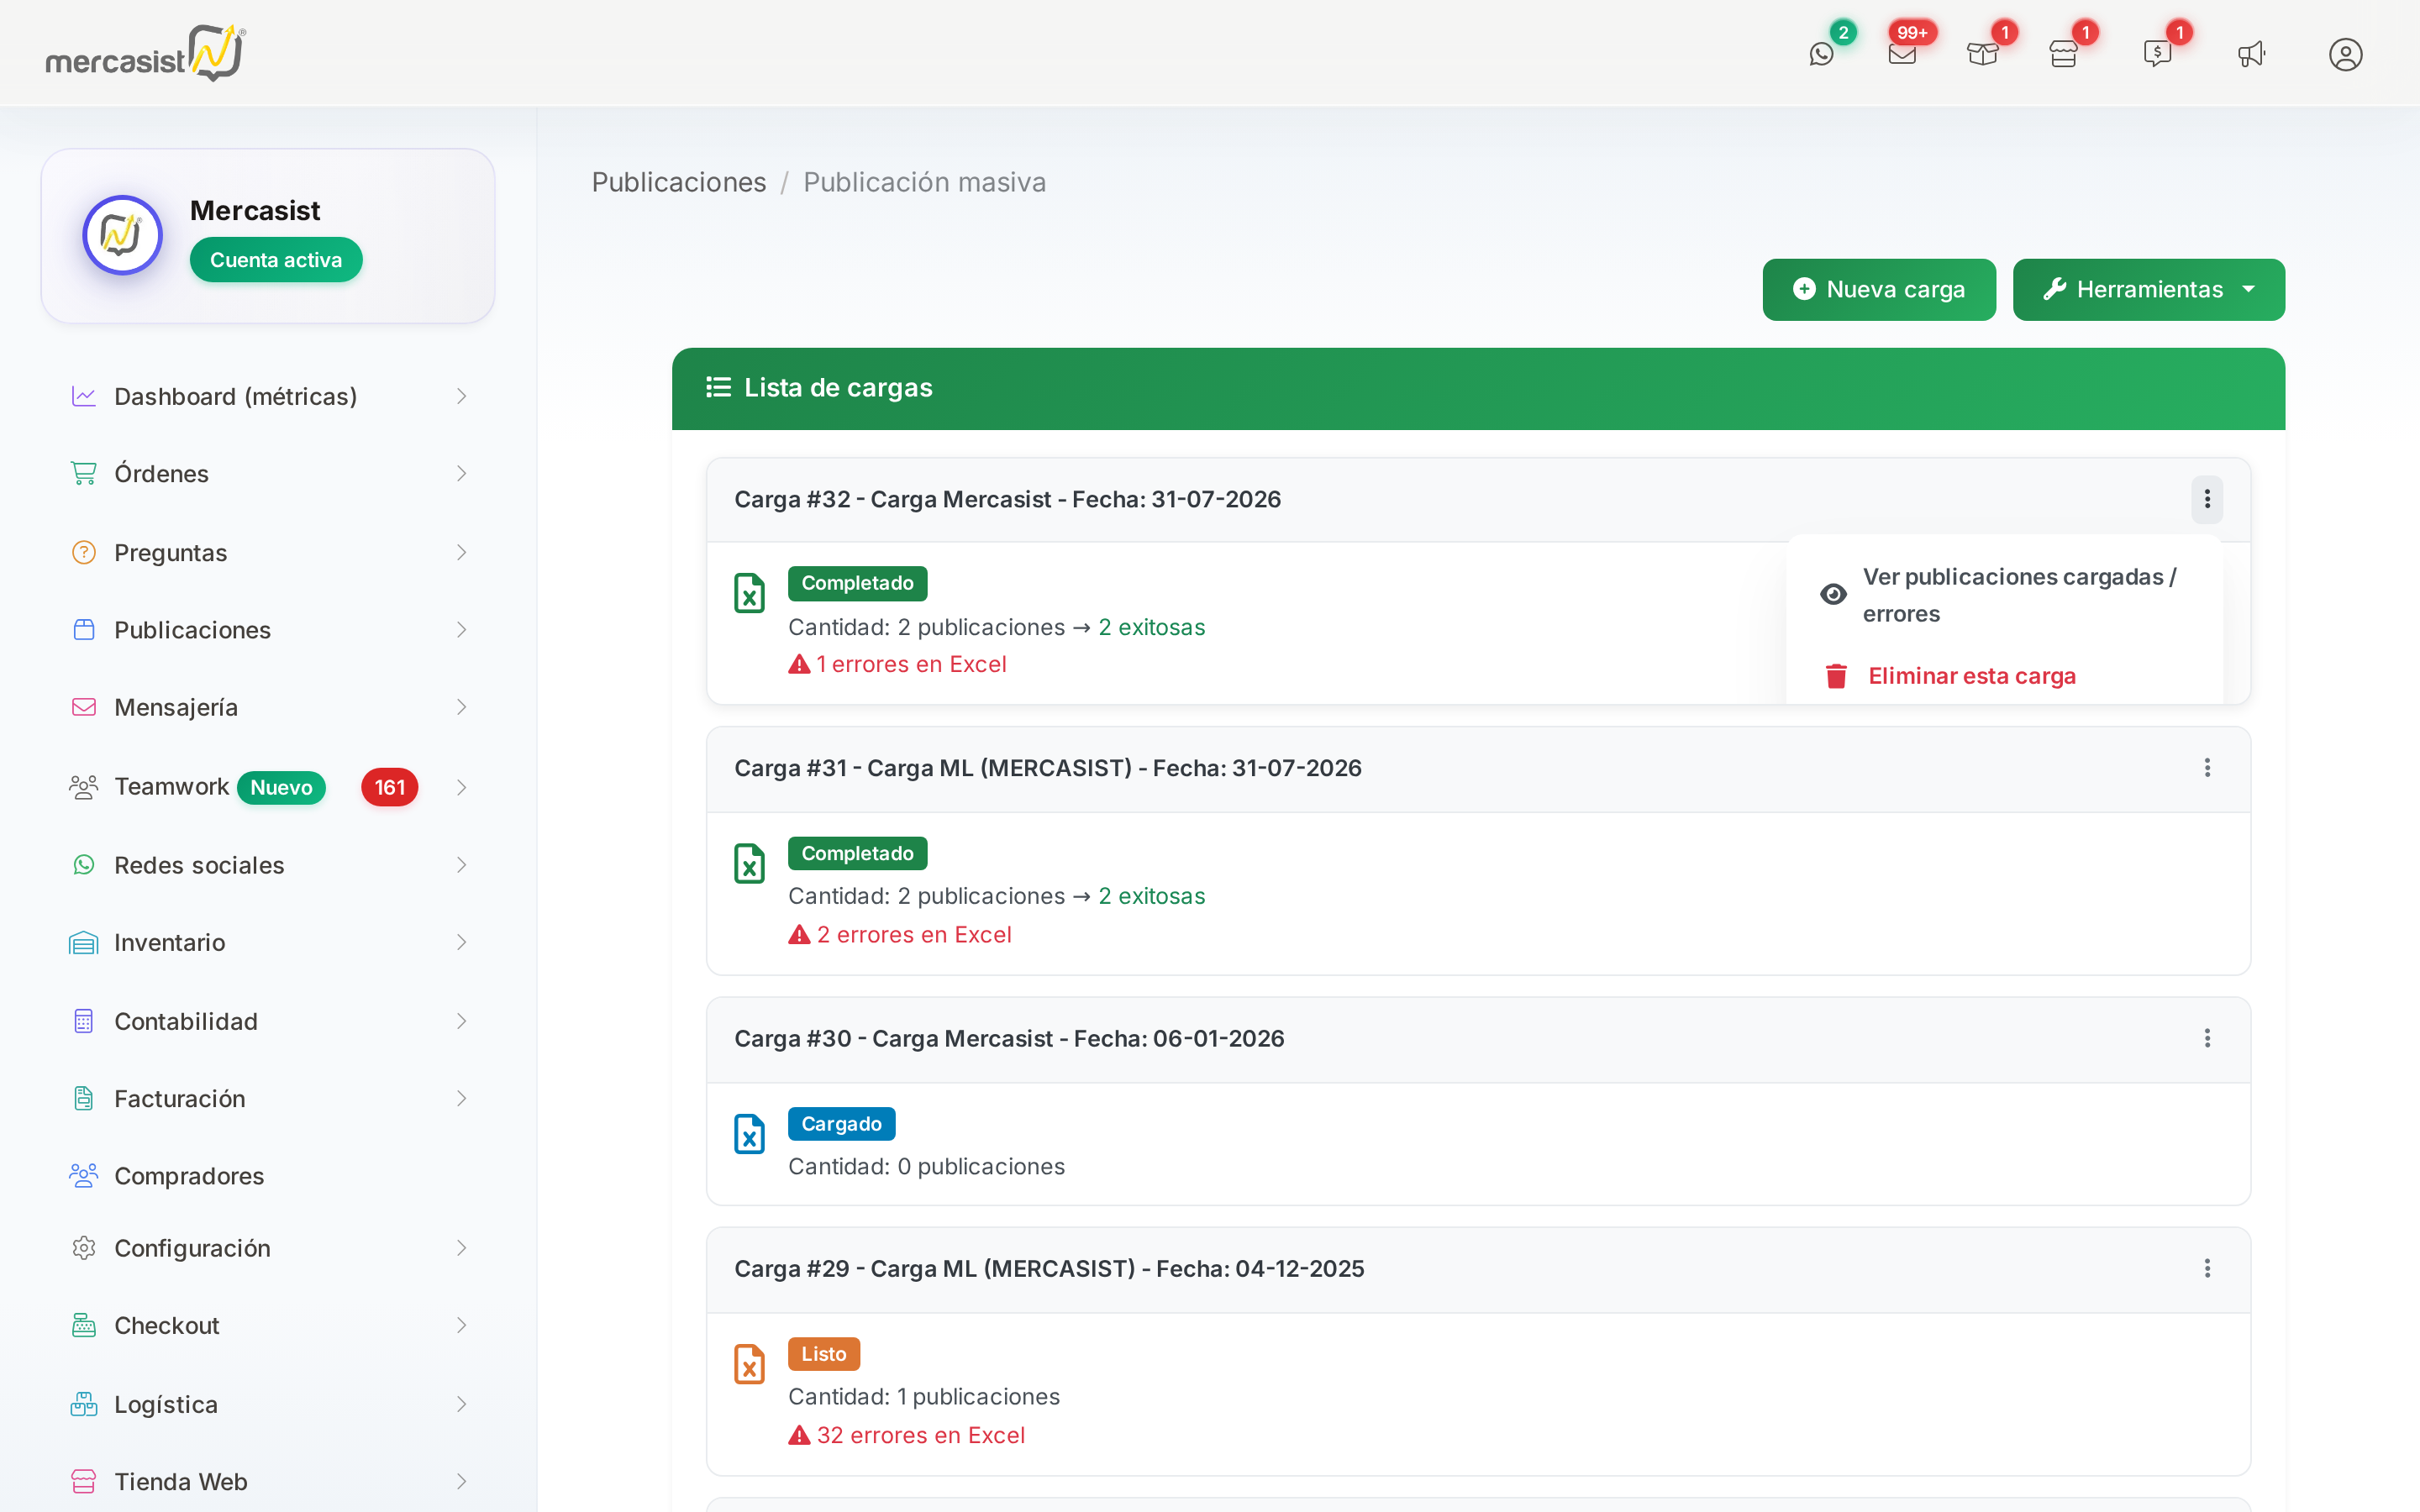Open Facturación sidebar menu item

coord(268,1098)
